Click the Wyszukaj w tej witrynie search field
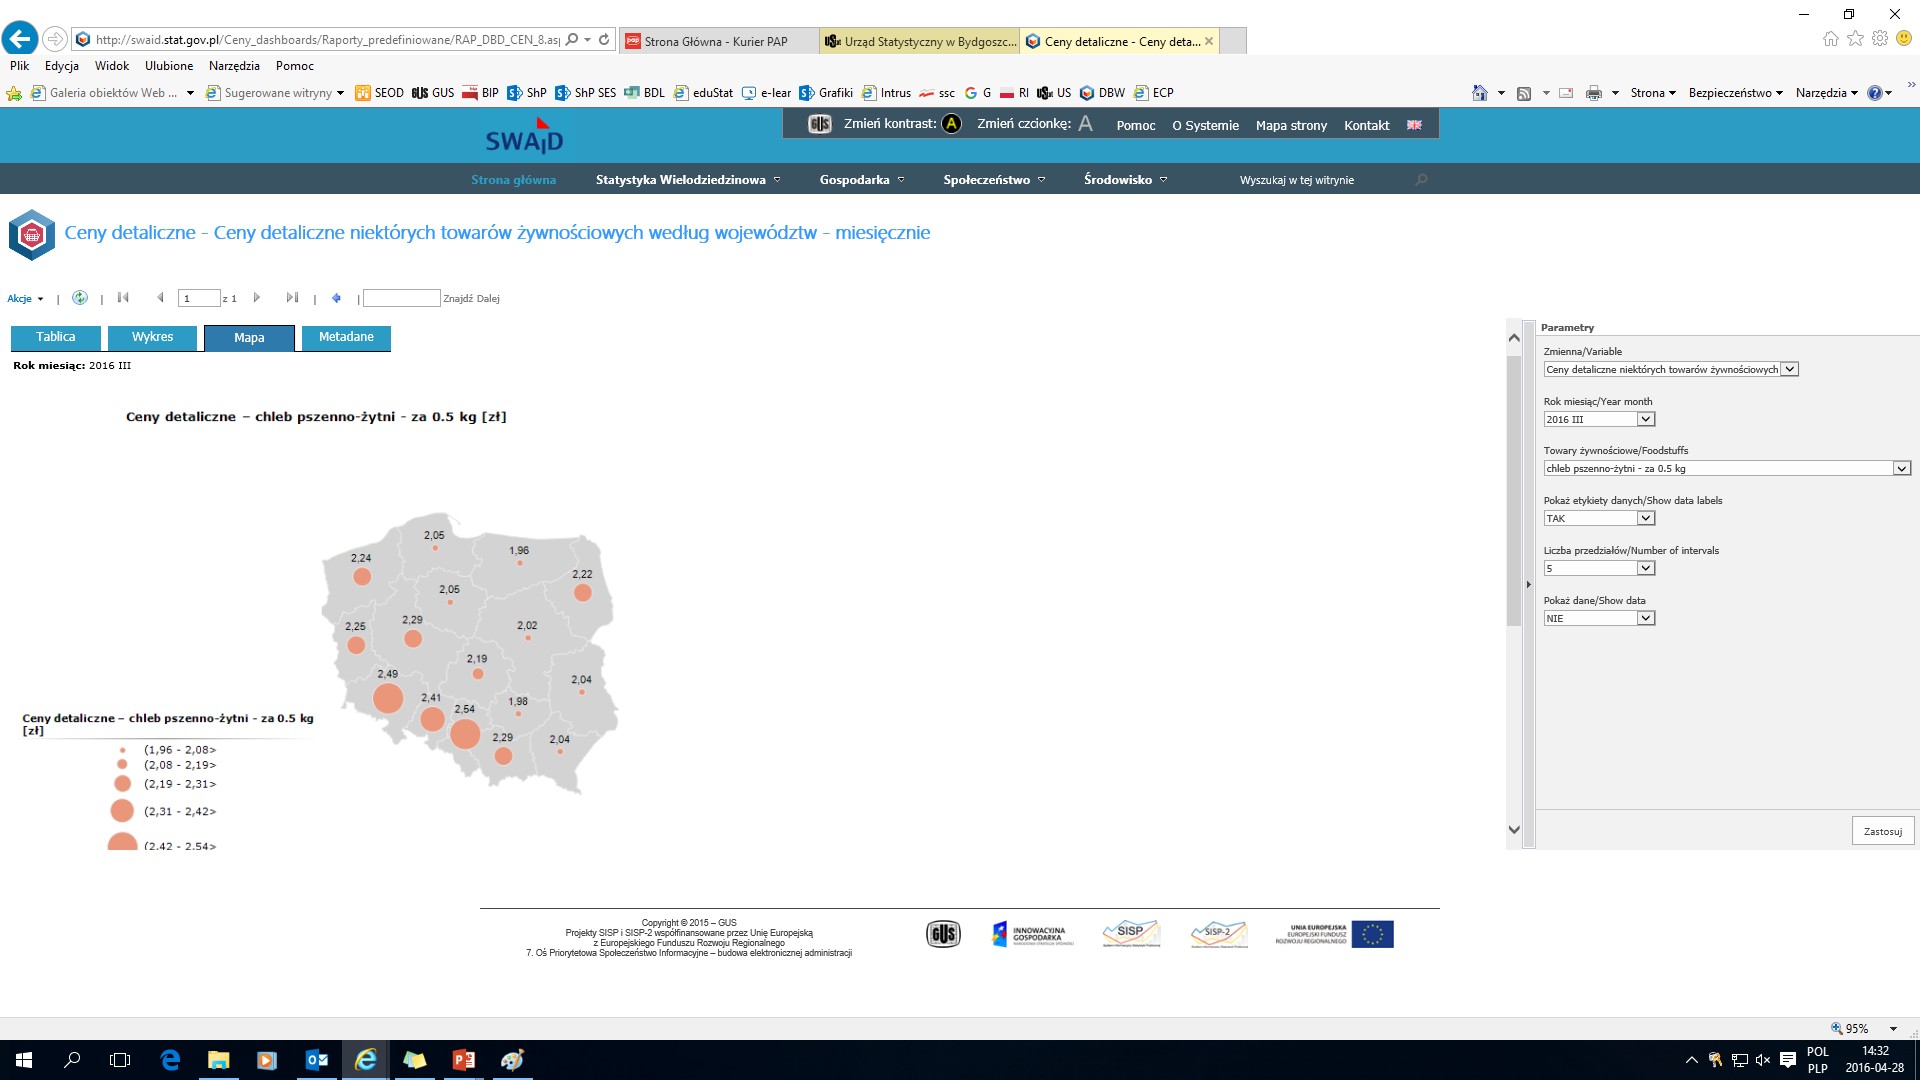1920x1080 pixels. point(1320,180)
